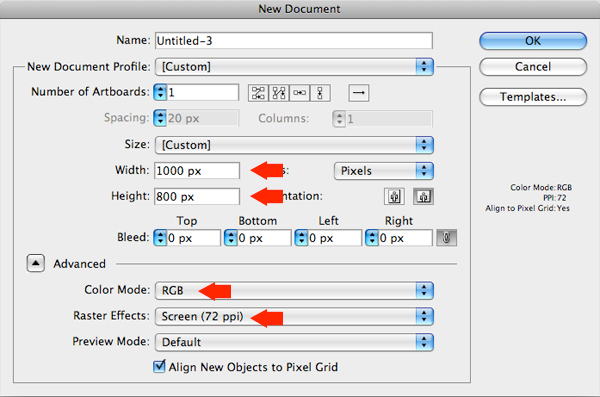This screenshot has height=397, width=600.
Task: Set the landscape orientation icon
Action: tap(423, 196)
